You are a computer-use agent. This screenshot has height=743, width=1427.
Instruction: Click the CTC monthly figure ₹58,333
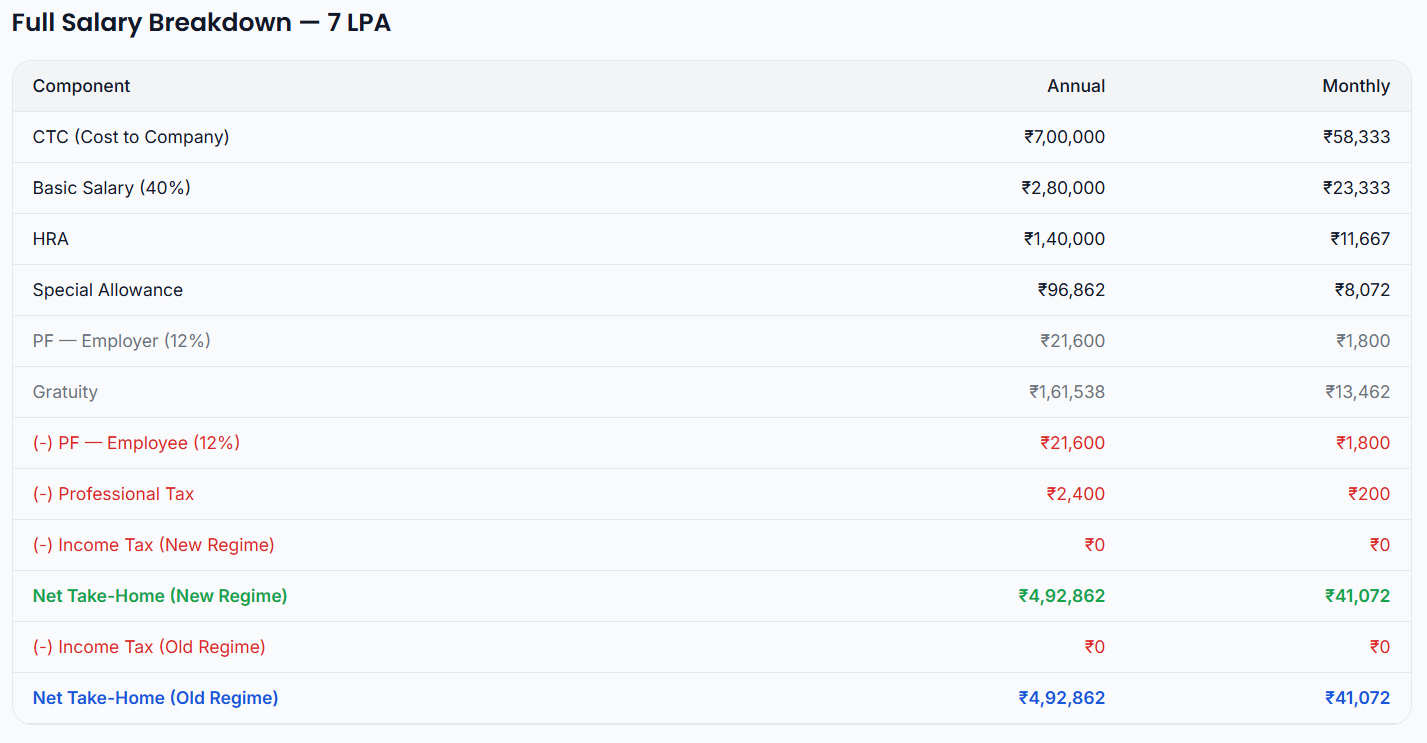tap(1357, 137)
